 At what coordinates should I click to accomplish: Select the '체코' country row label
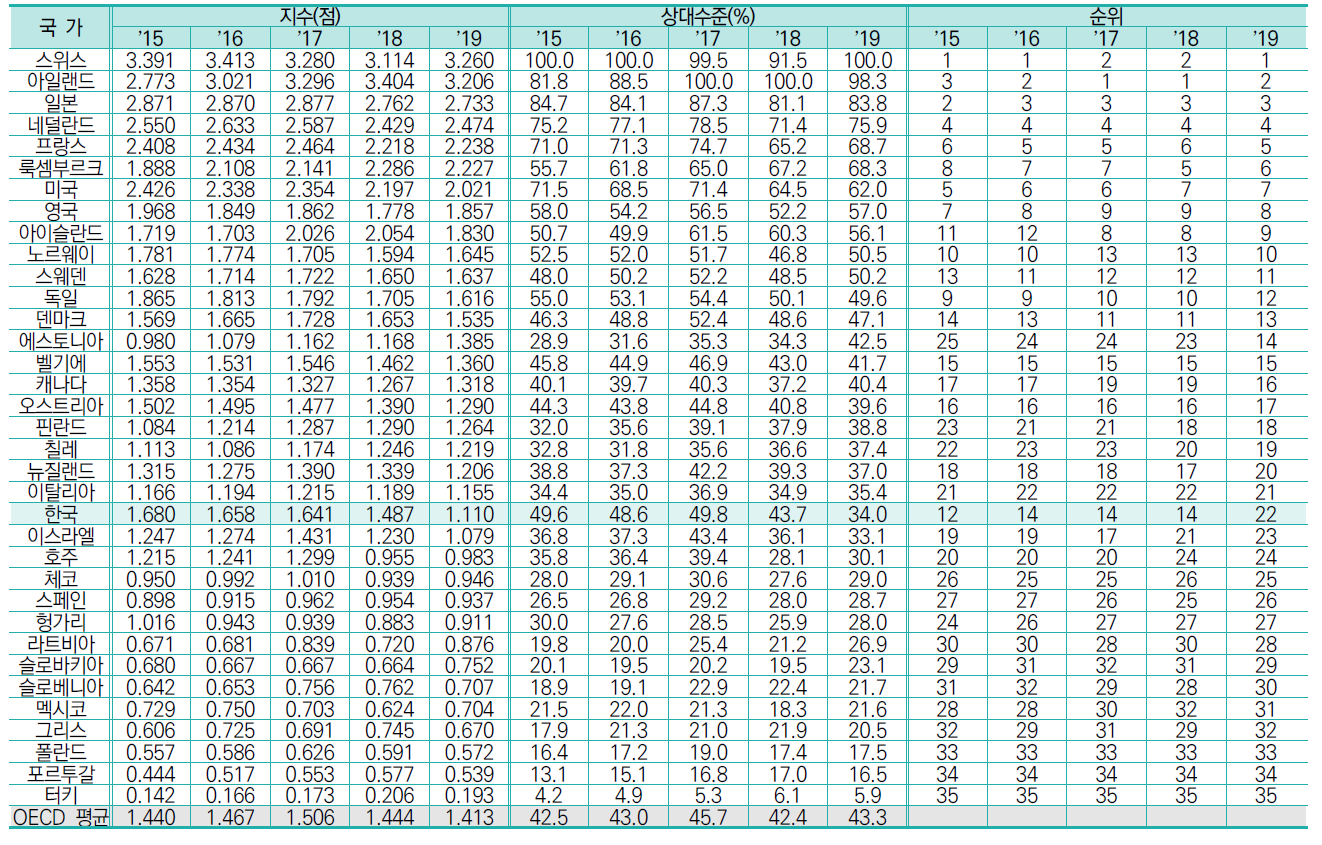pos(61,580)
